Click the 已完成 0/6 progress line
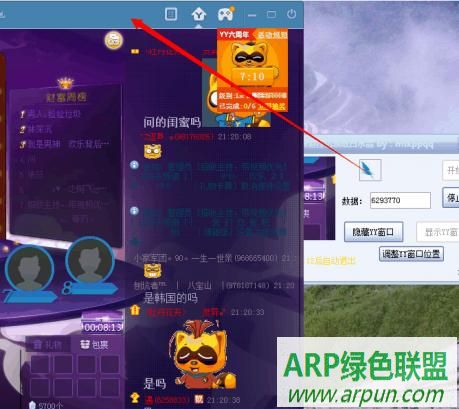This screenshot has width=459, height=409. click(252, 106)
